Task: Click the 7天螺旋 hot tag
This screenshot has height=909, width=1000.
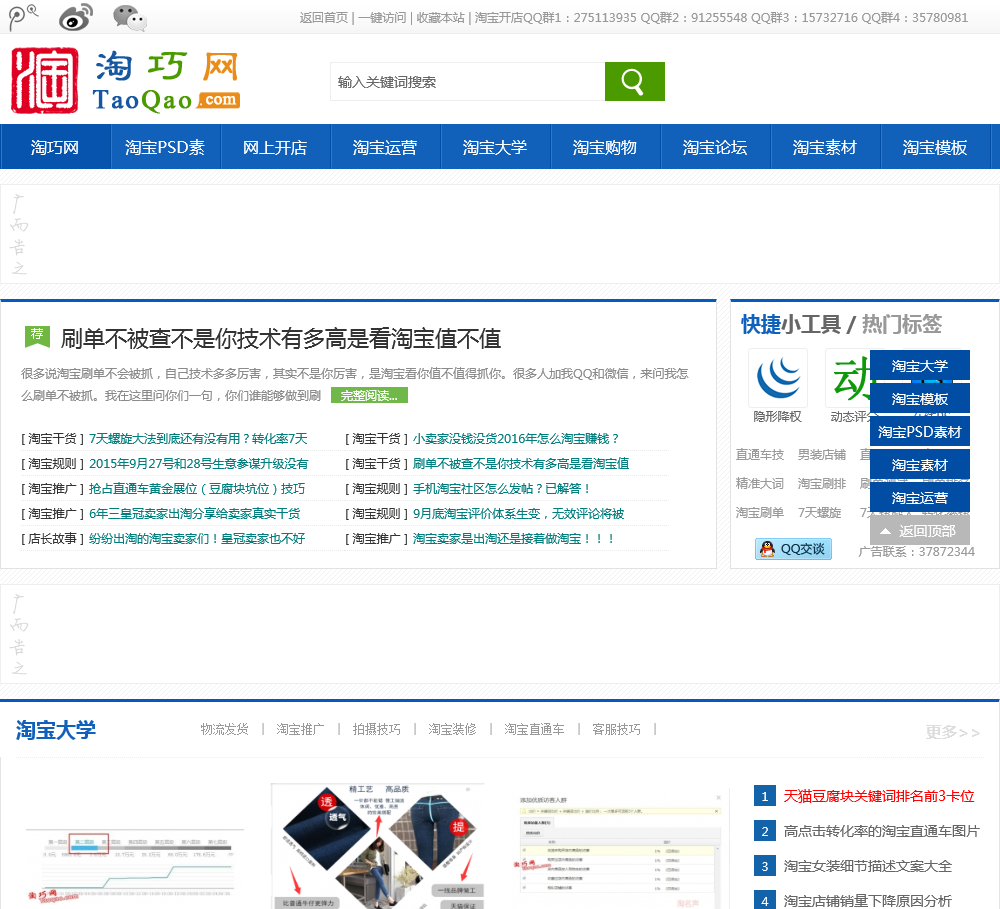Action: (820, 512)
